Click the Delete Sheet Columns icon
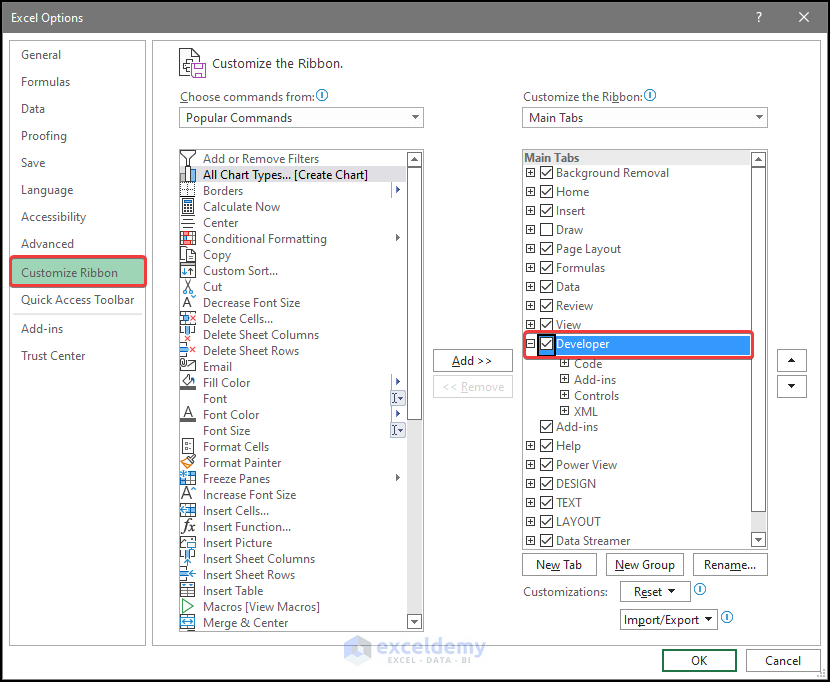This screenshot has width=830, height=682. pyautogui.click(x=188, y=335)
